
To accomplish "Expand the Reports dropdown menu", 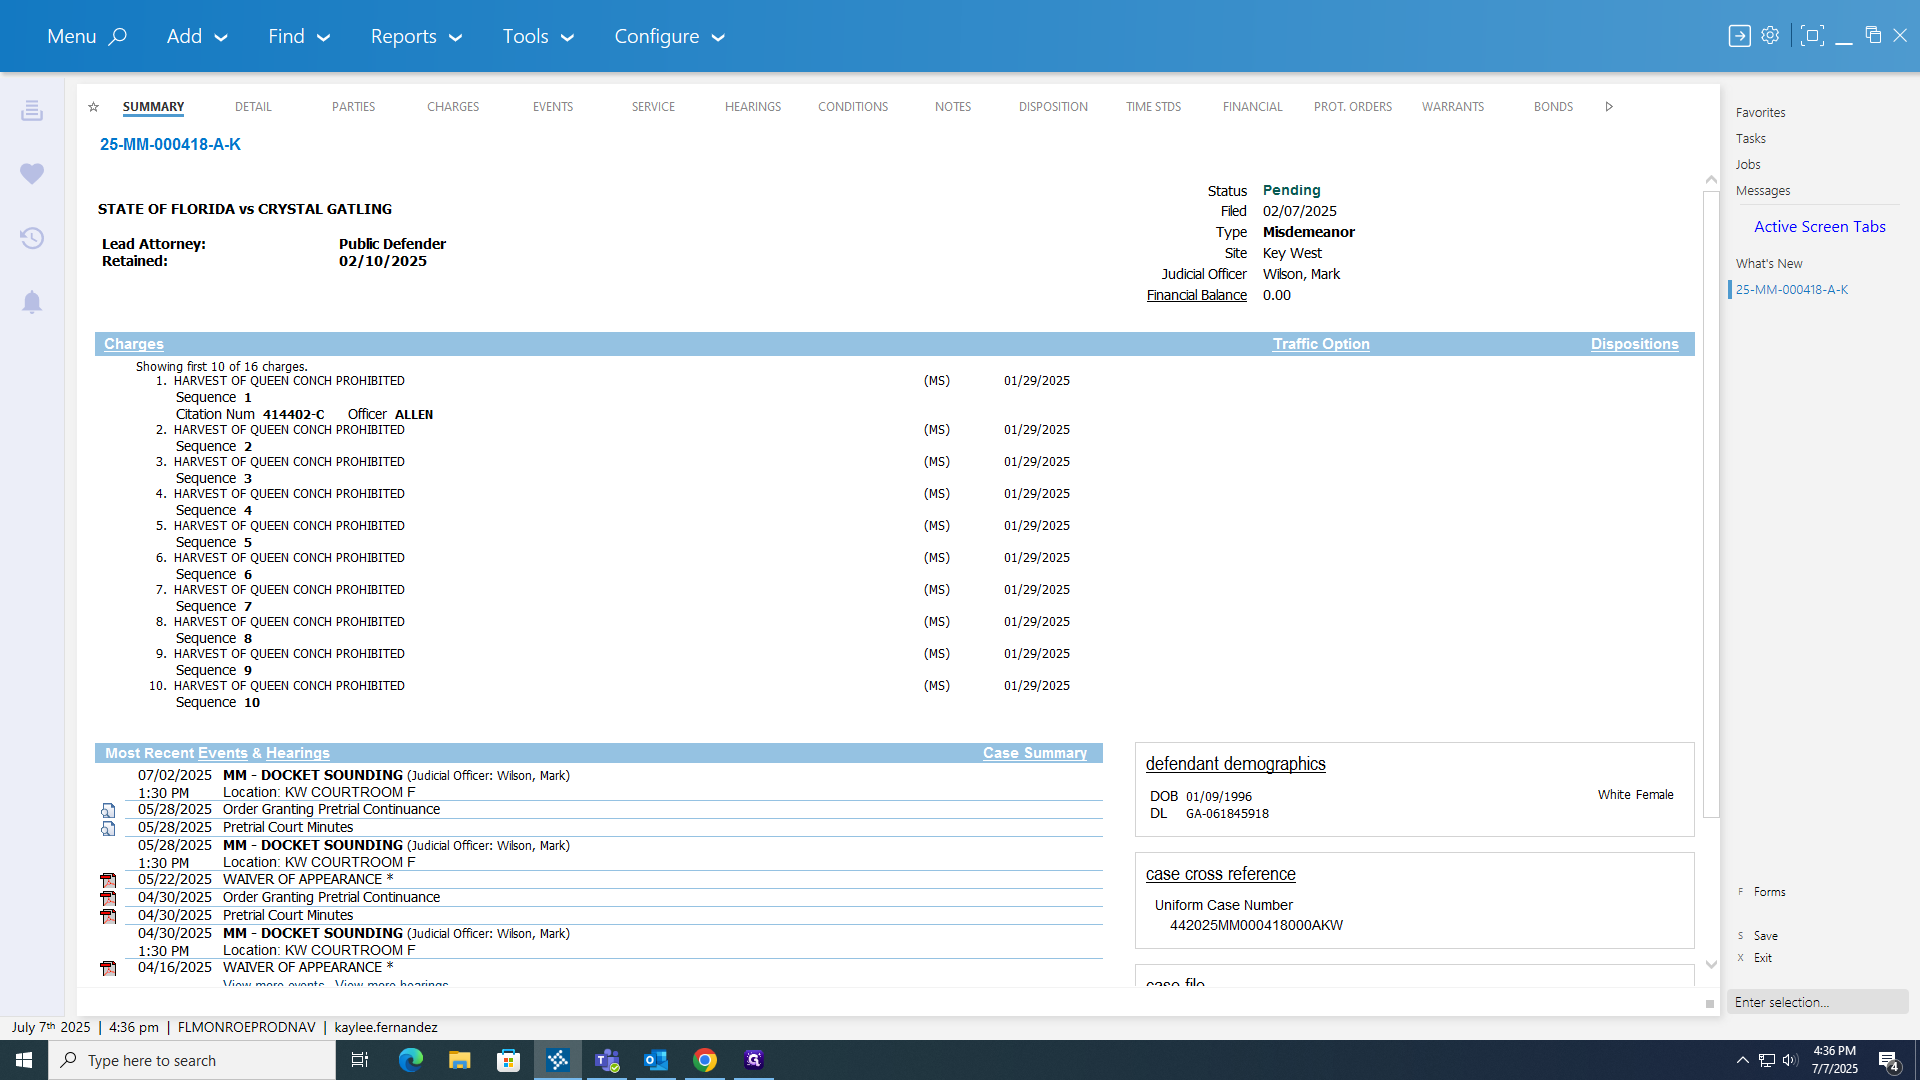I will point(416,36).
